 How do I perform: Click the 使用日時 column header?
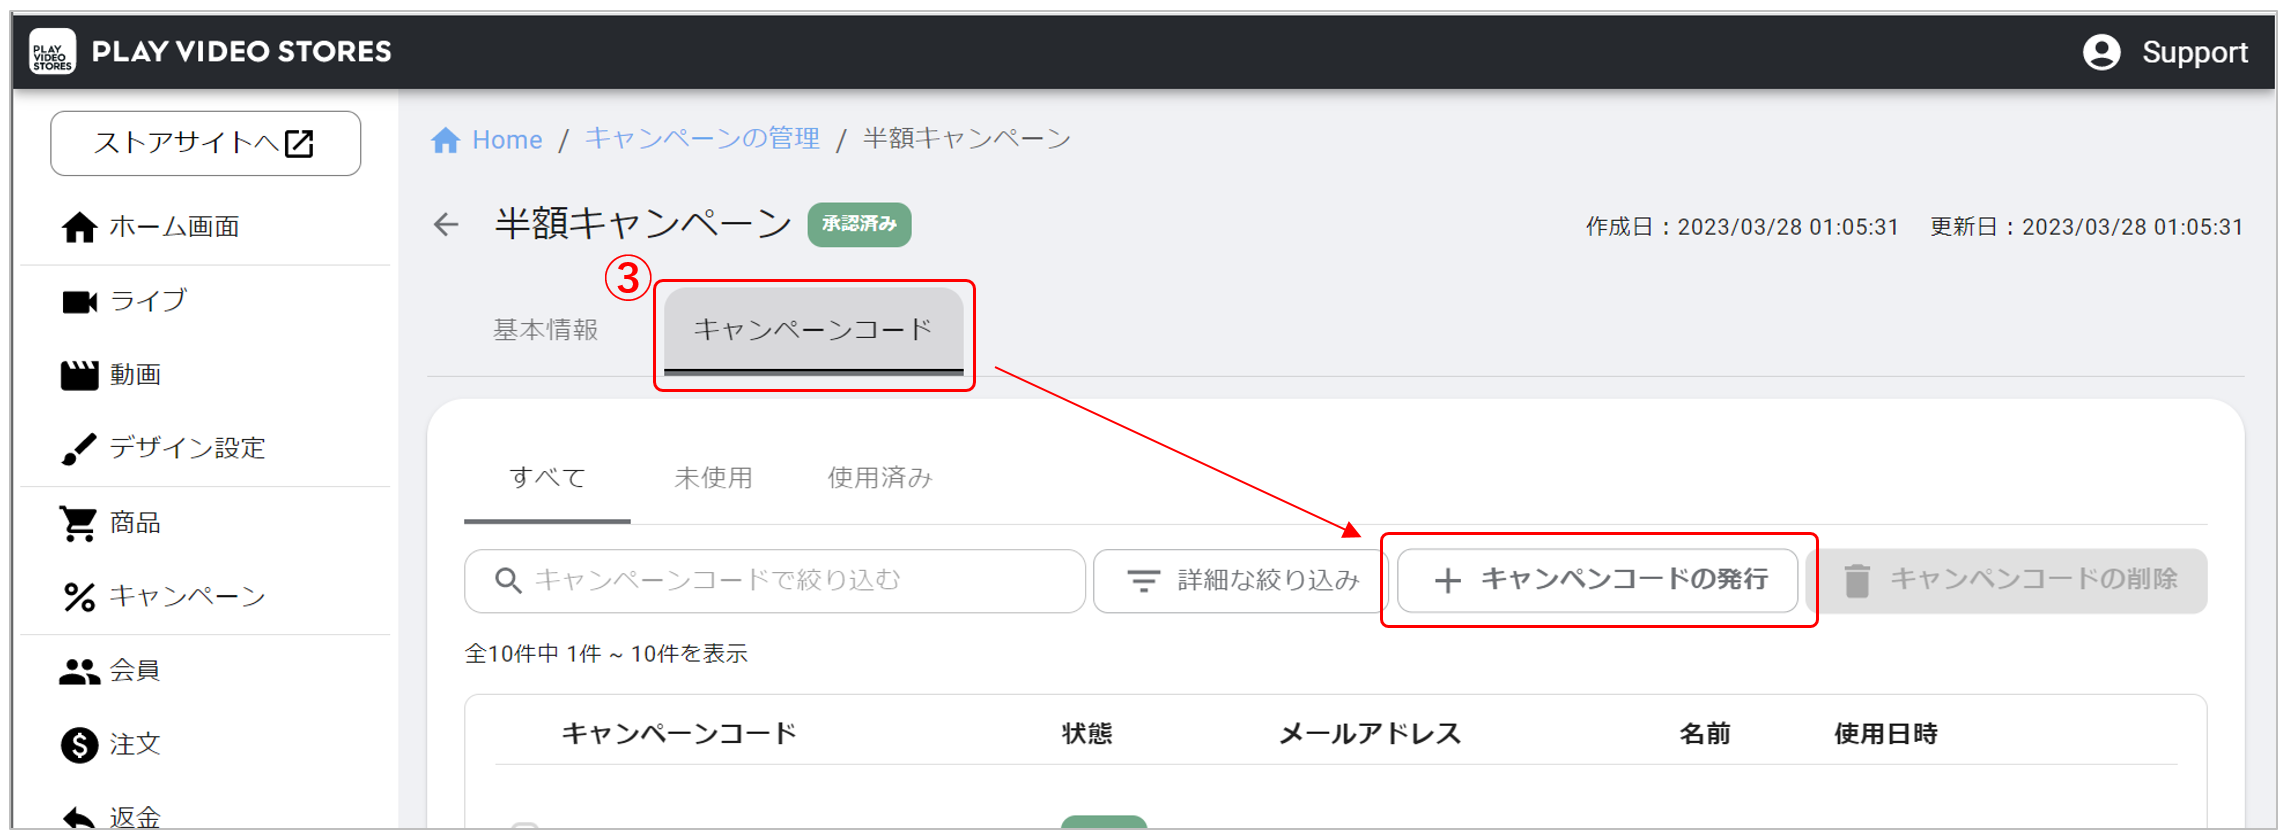click(x=1885, y=734)
